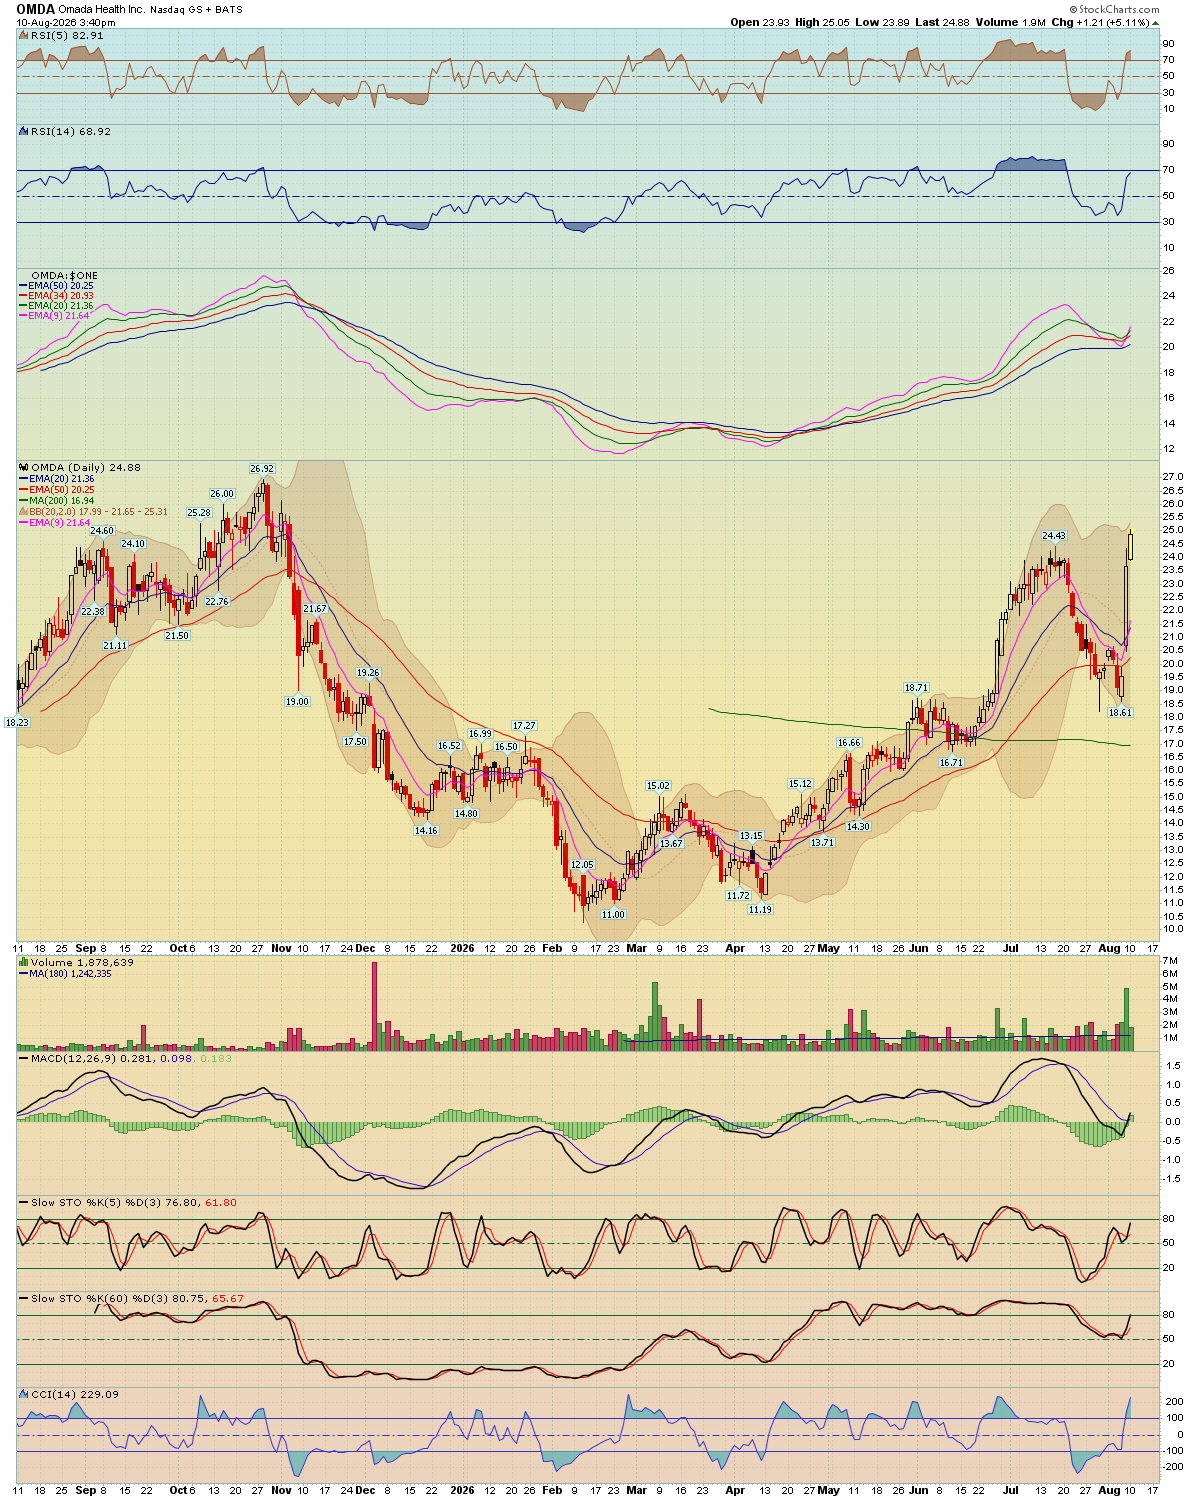Image resolution: width=1200 pixels, height=1500 pixels.
Task: Click the Last 24.88 header value
Action: (942, 22)
